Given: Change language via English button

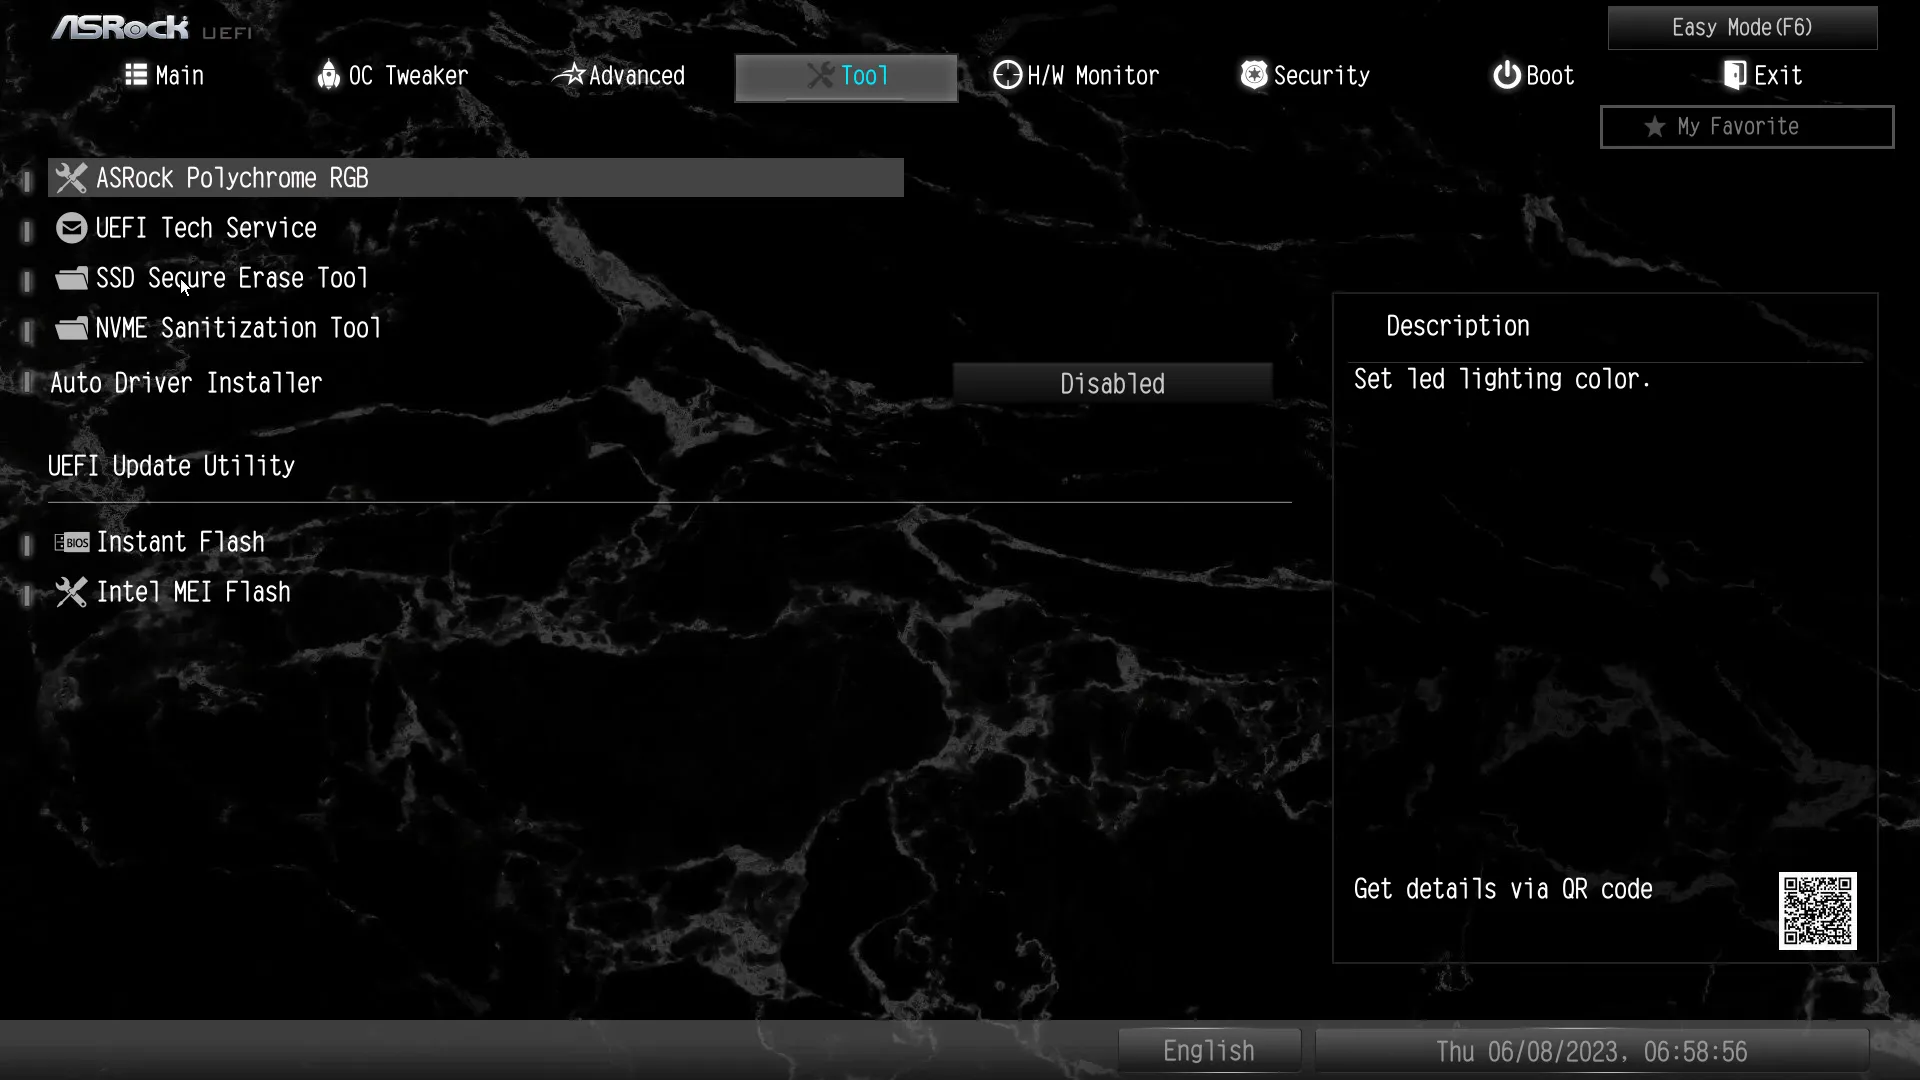Looking at the screenshot, I should coord(1209,1051).
